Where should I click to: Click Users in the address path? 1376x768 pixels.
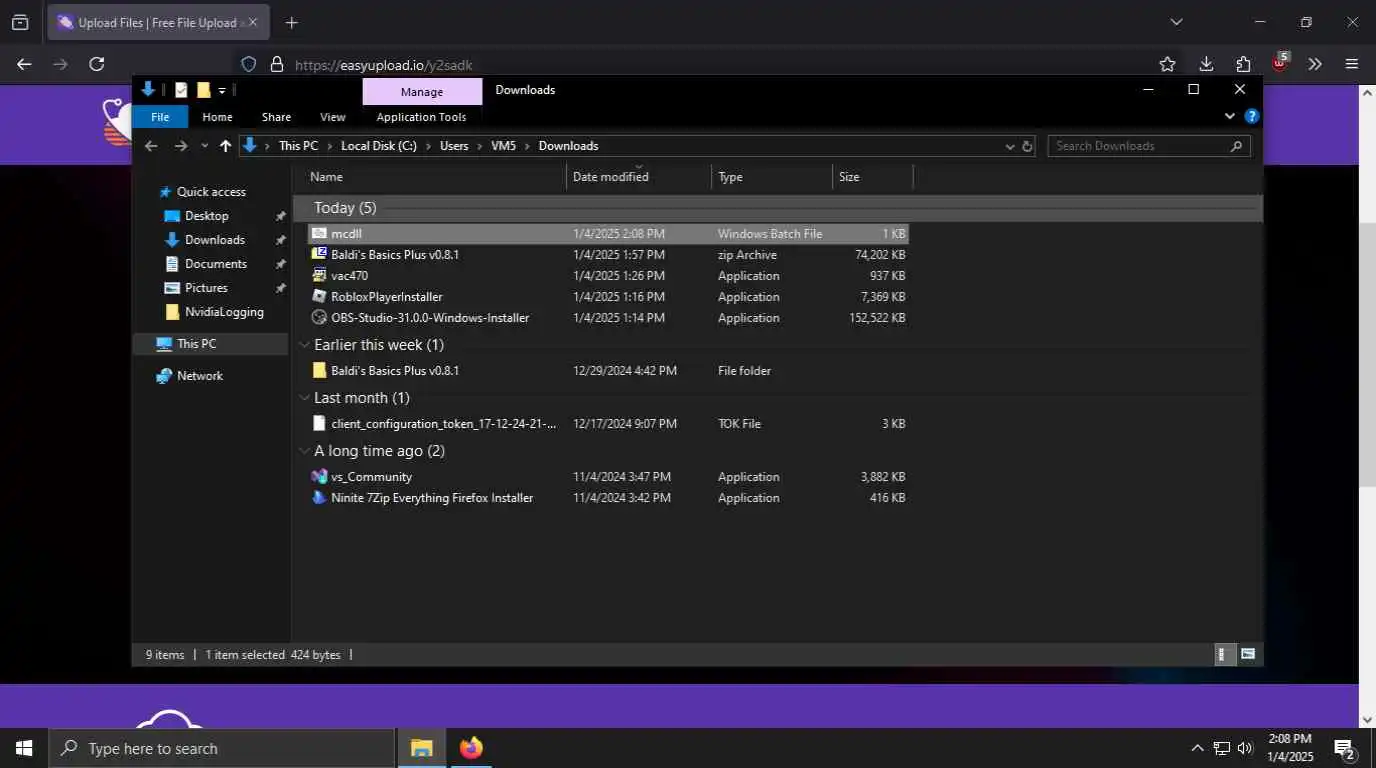pos(454,146)
